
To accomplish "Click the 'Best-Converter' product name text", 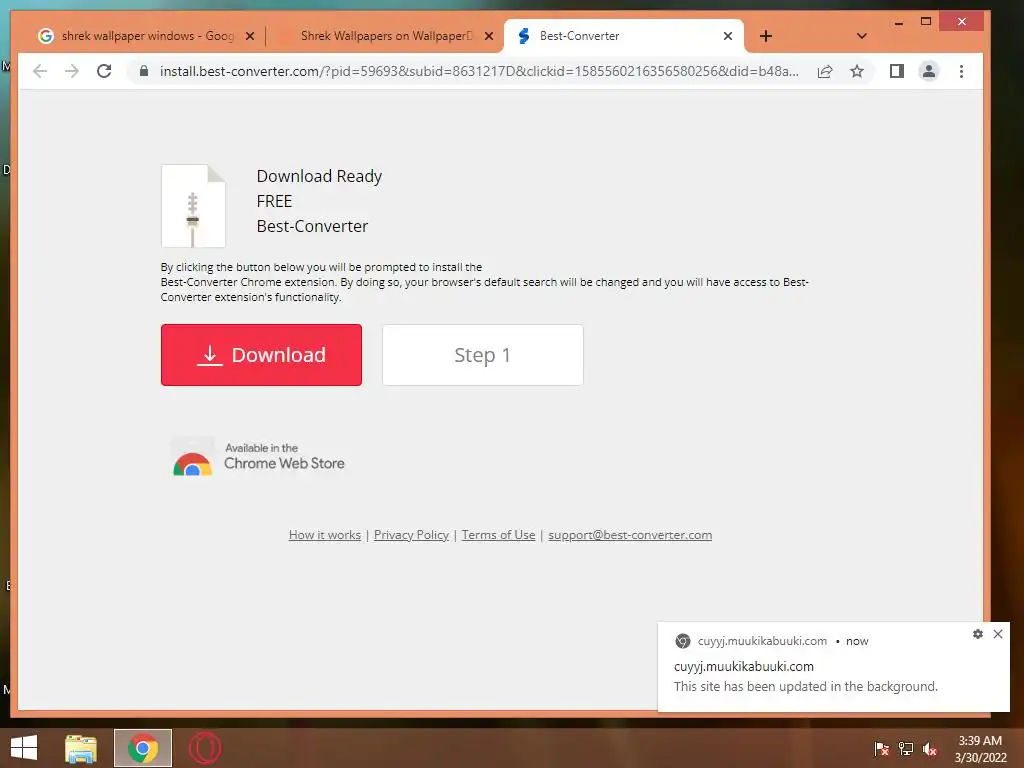I will (312, 226).
